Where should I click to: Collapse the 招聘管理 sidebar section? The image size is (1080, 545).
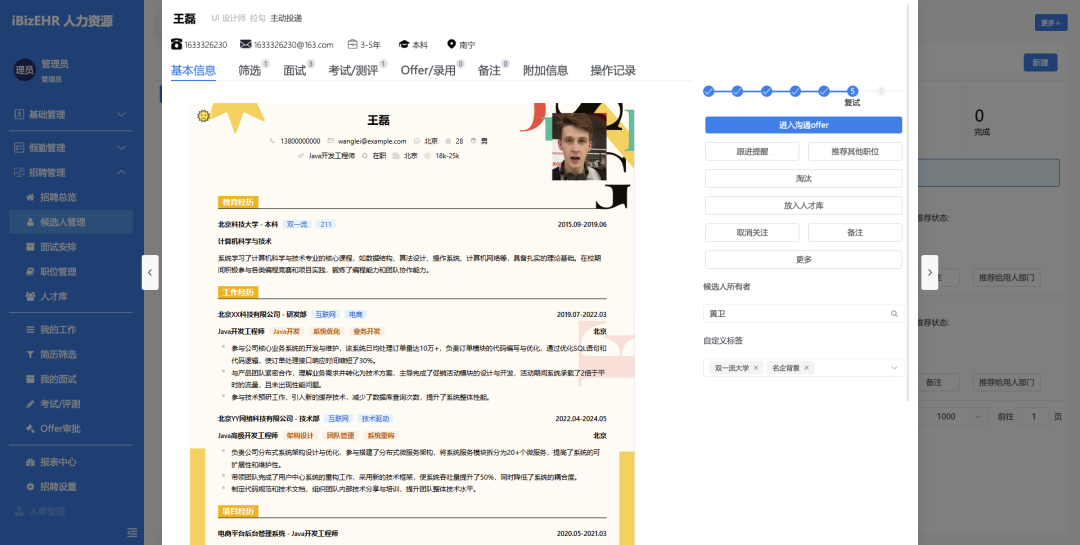(122, 172)
